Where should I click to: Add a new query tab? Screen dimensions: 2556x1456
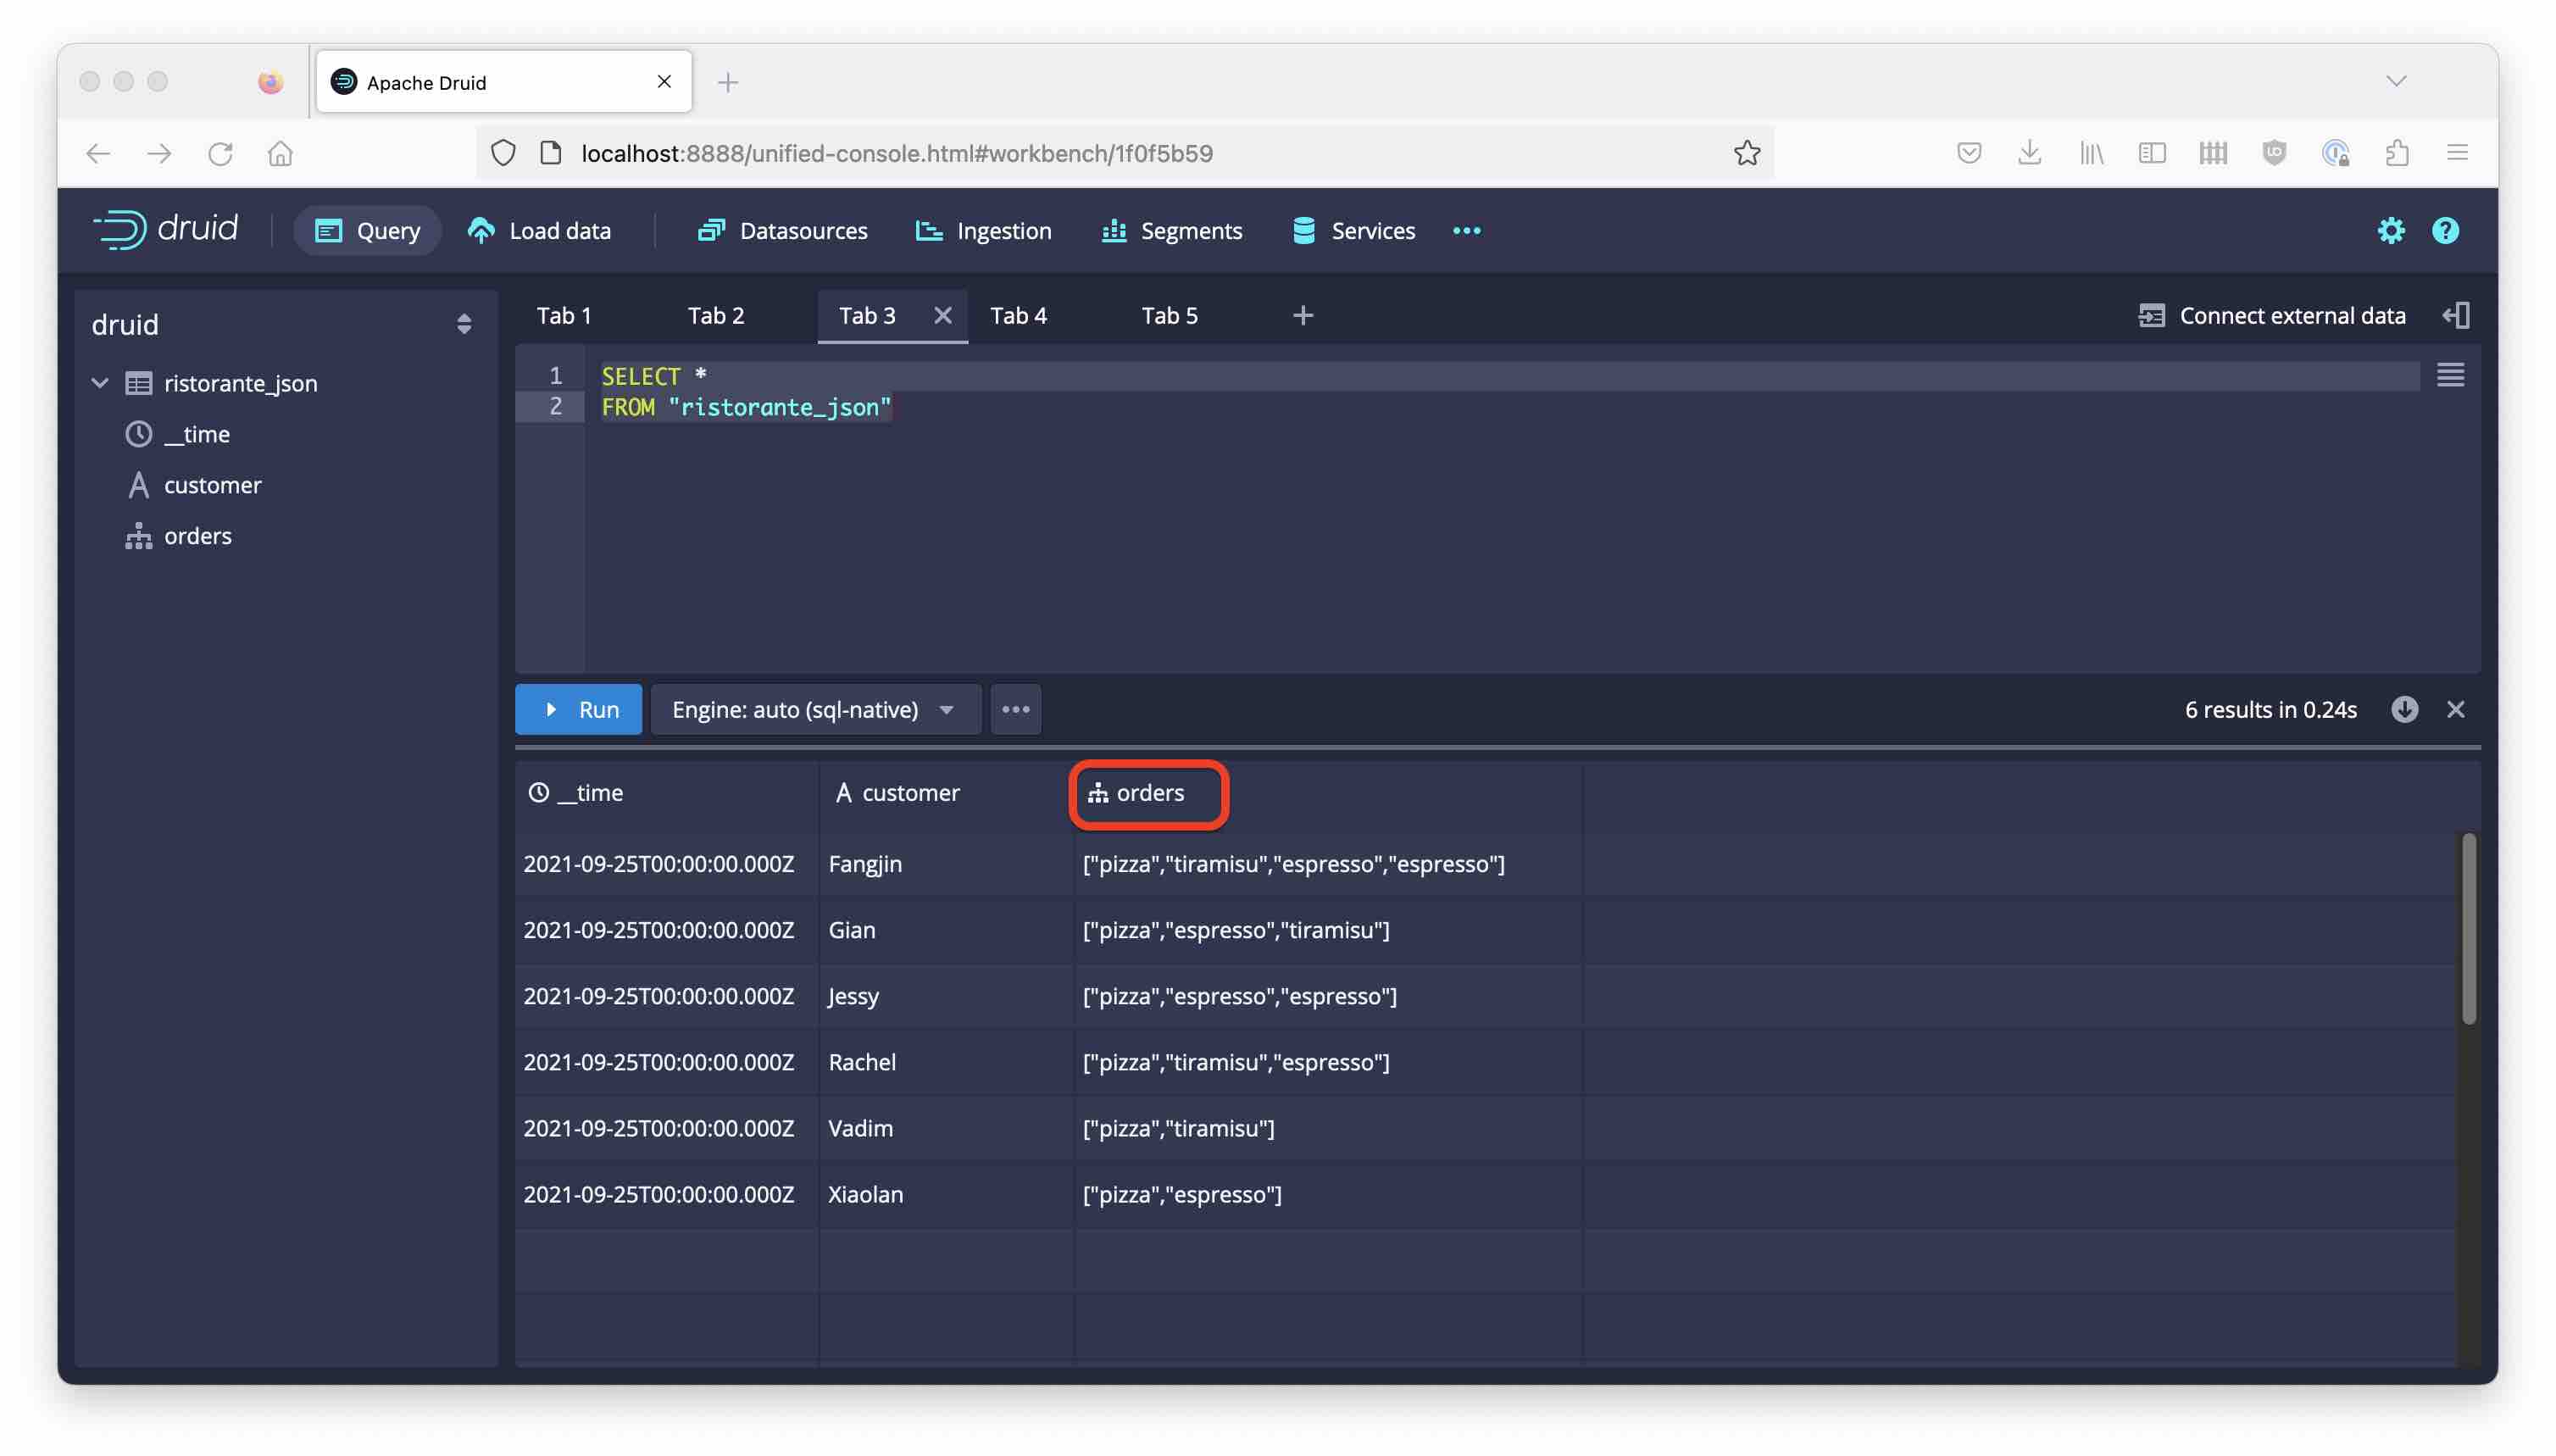1302,316
